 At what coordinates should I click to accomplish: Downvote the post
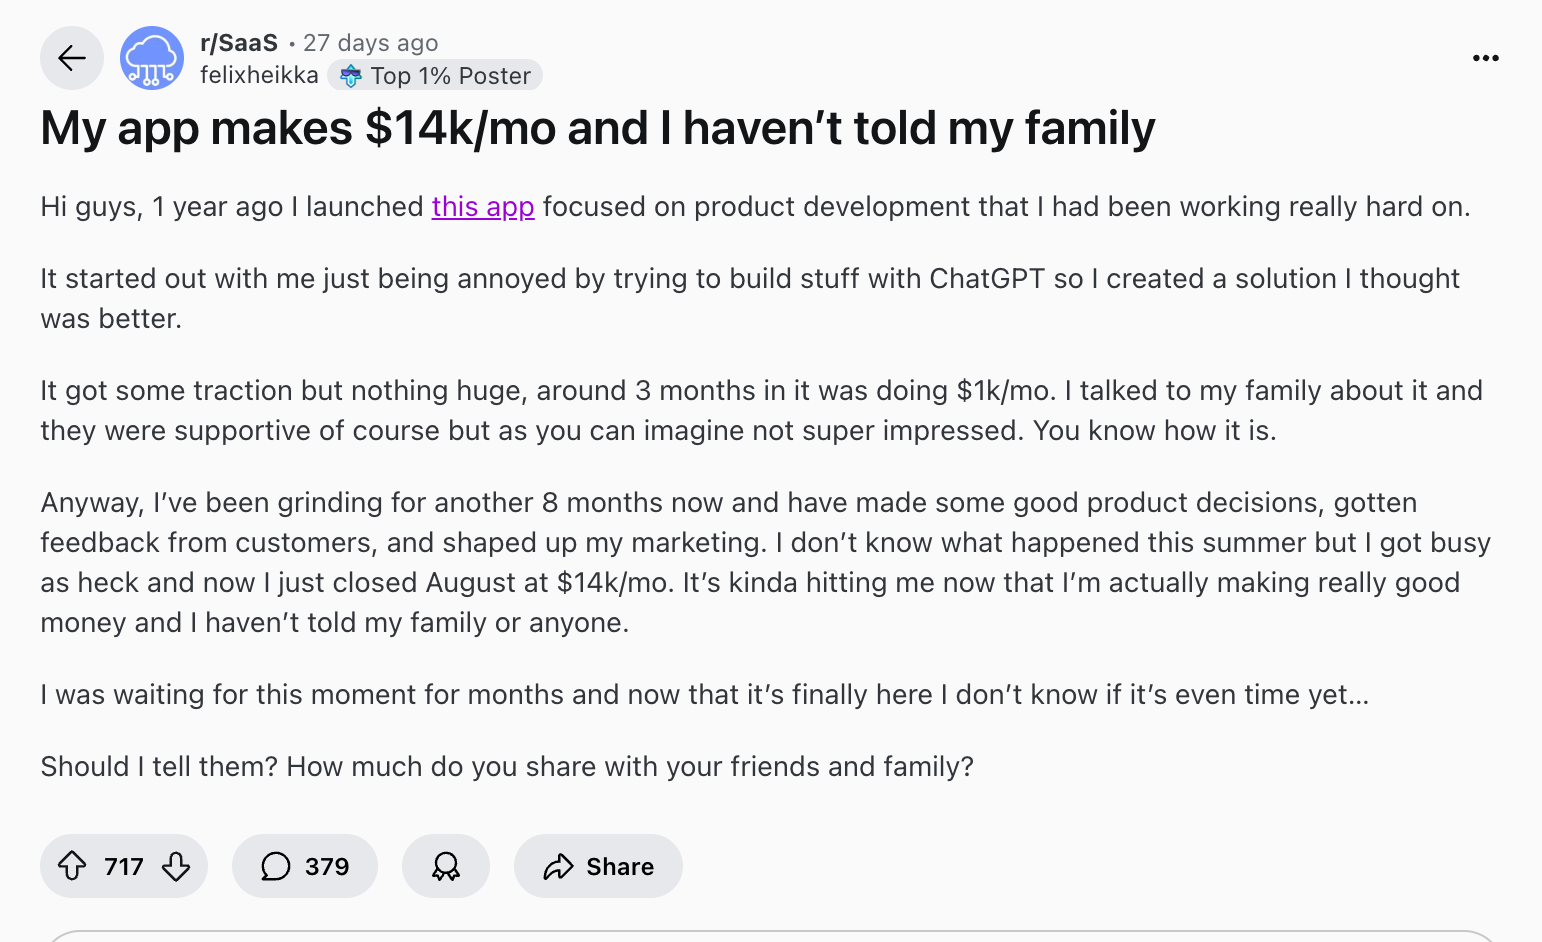click(176, 866)
